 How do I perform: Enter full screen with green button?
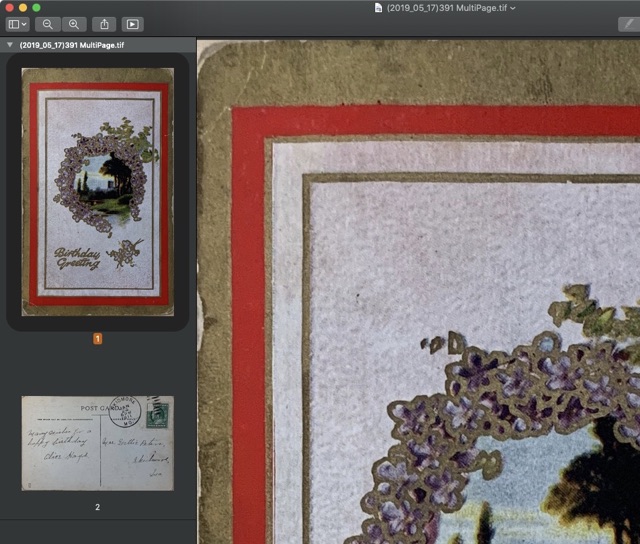click(x=36, y=7)
